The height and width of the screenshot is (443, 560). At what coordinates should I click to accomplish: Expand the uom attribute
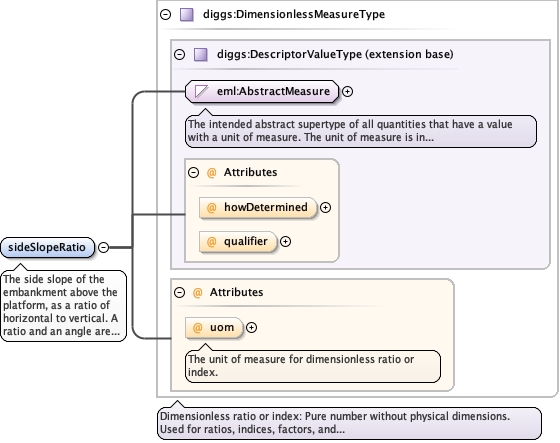tap(251, 328)
